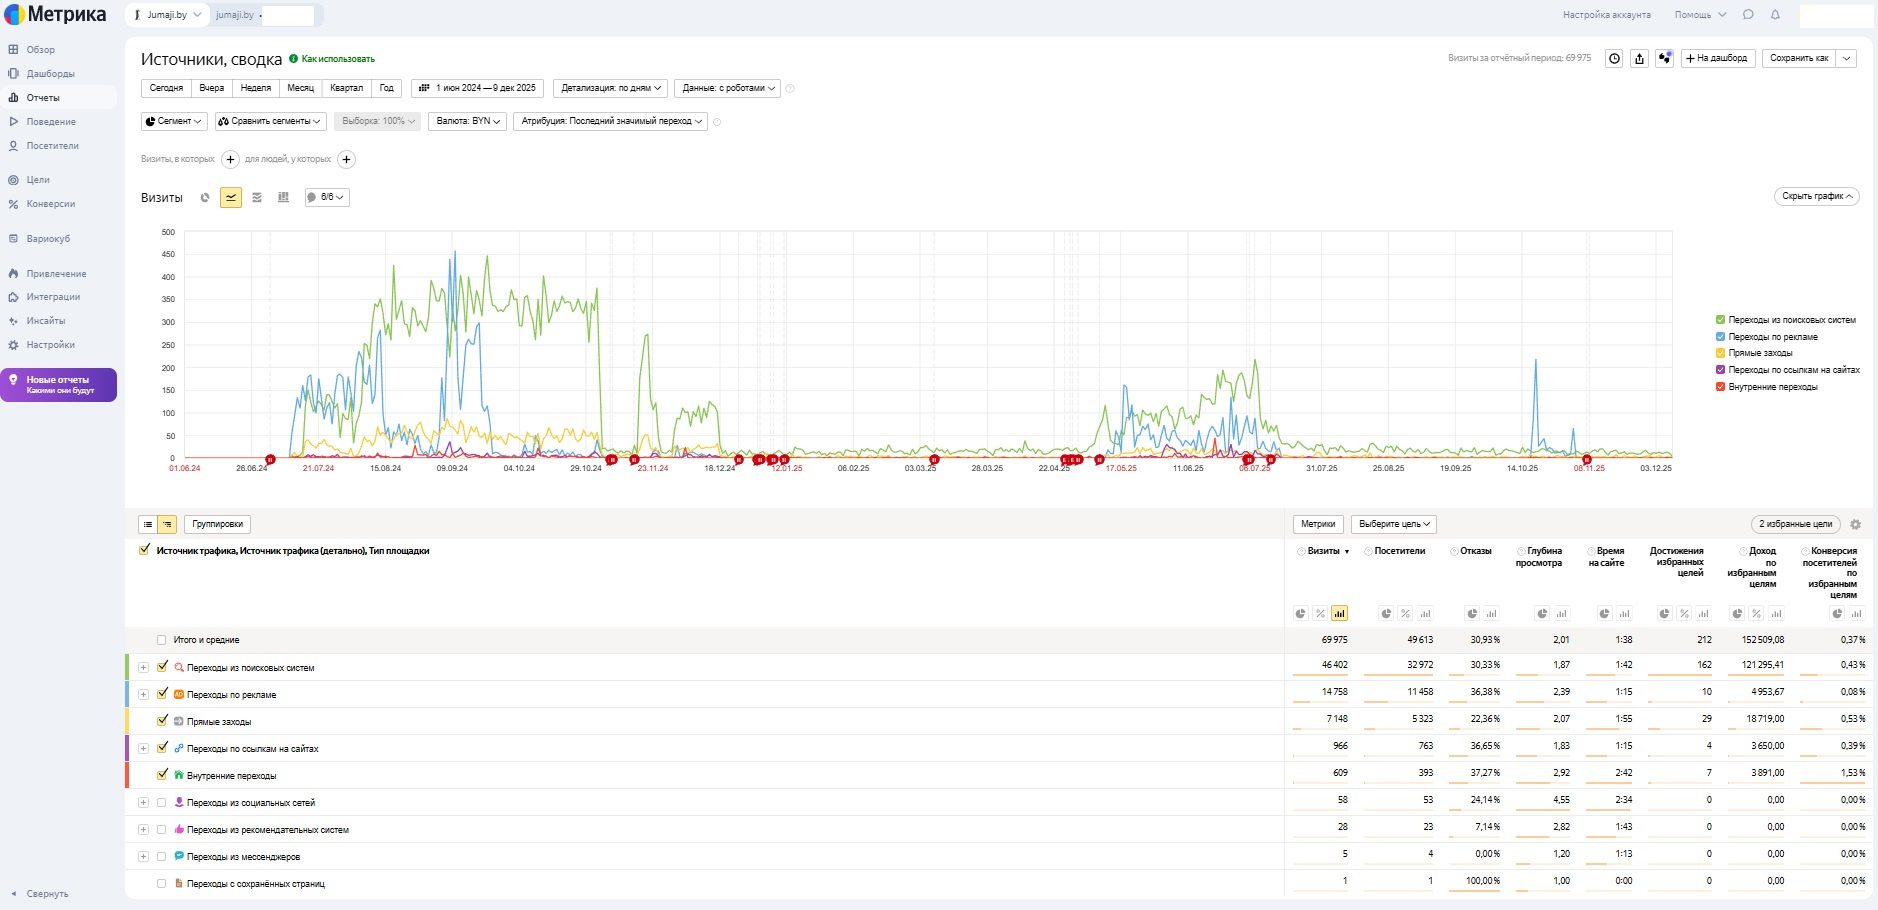The height and width of the screenshot is (910, 1878).
Task: Click green legend swatch for Переходы из поисковых систем
Action: pos(1721,320)
